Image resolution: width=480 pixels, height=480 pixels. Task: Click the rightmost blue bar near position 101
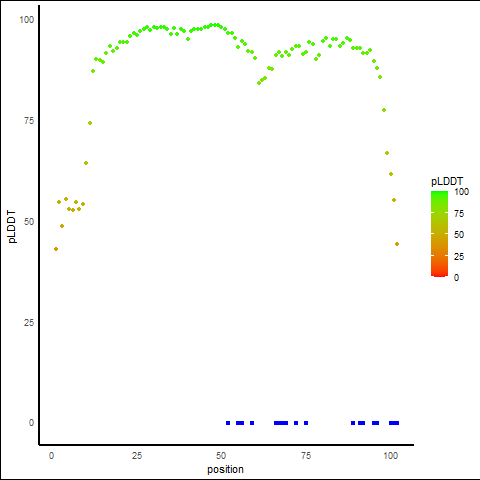394,423
